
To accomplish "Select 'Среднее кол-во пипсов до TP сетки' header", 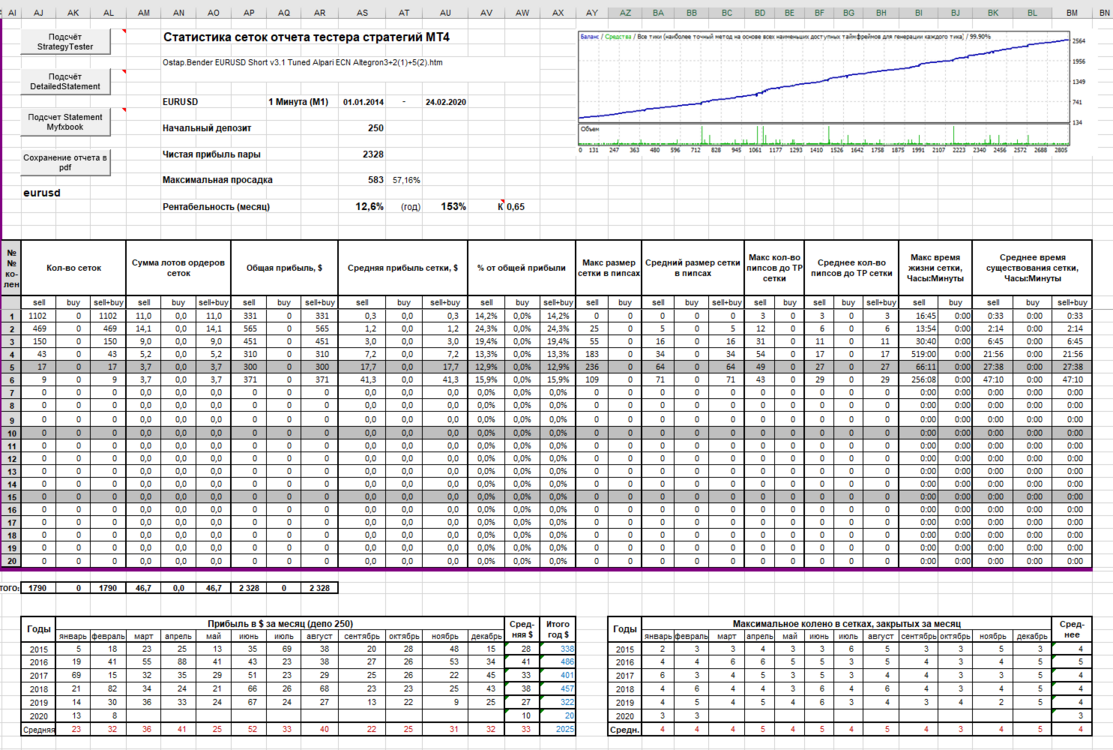I will [851, 268].
